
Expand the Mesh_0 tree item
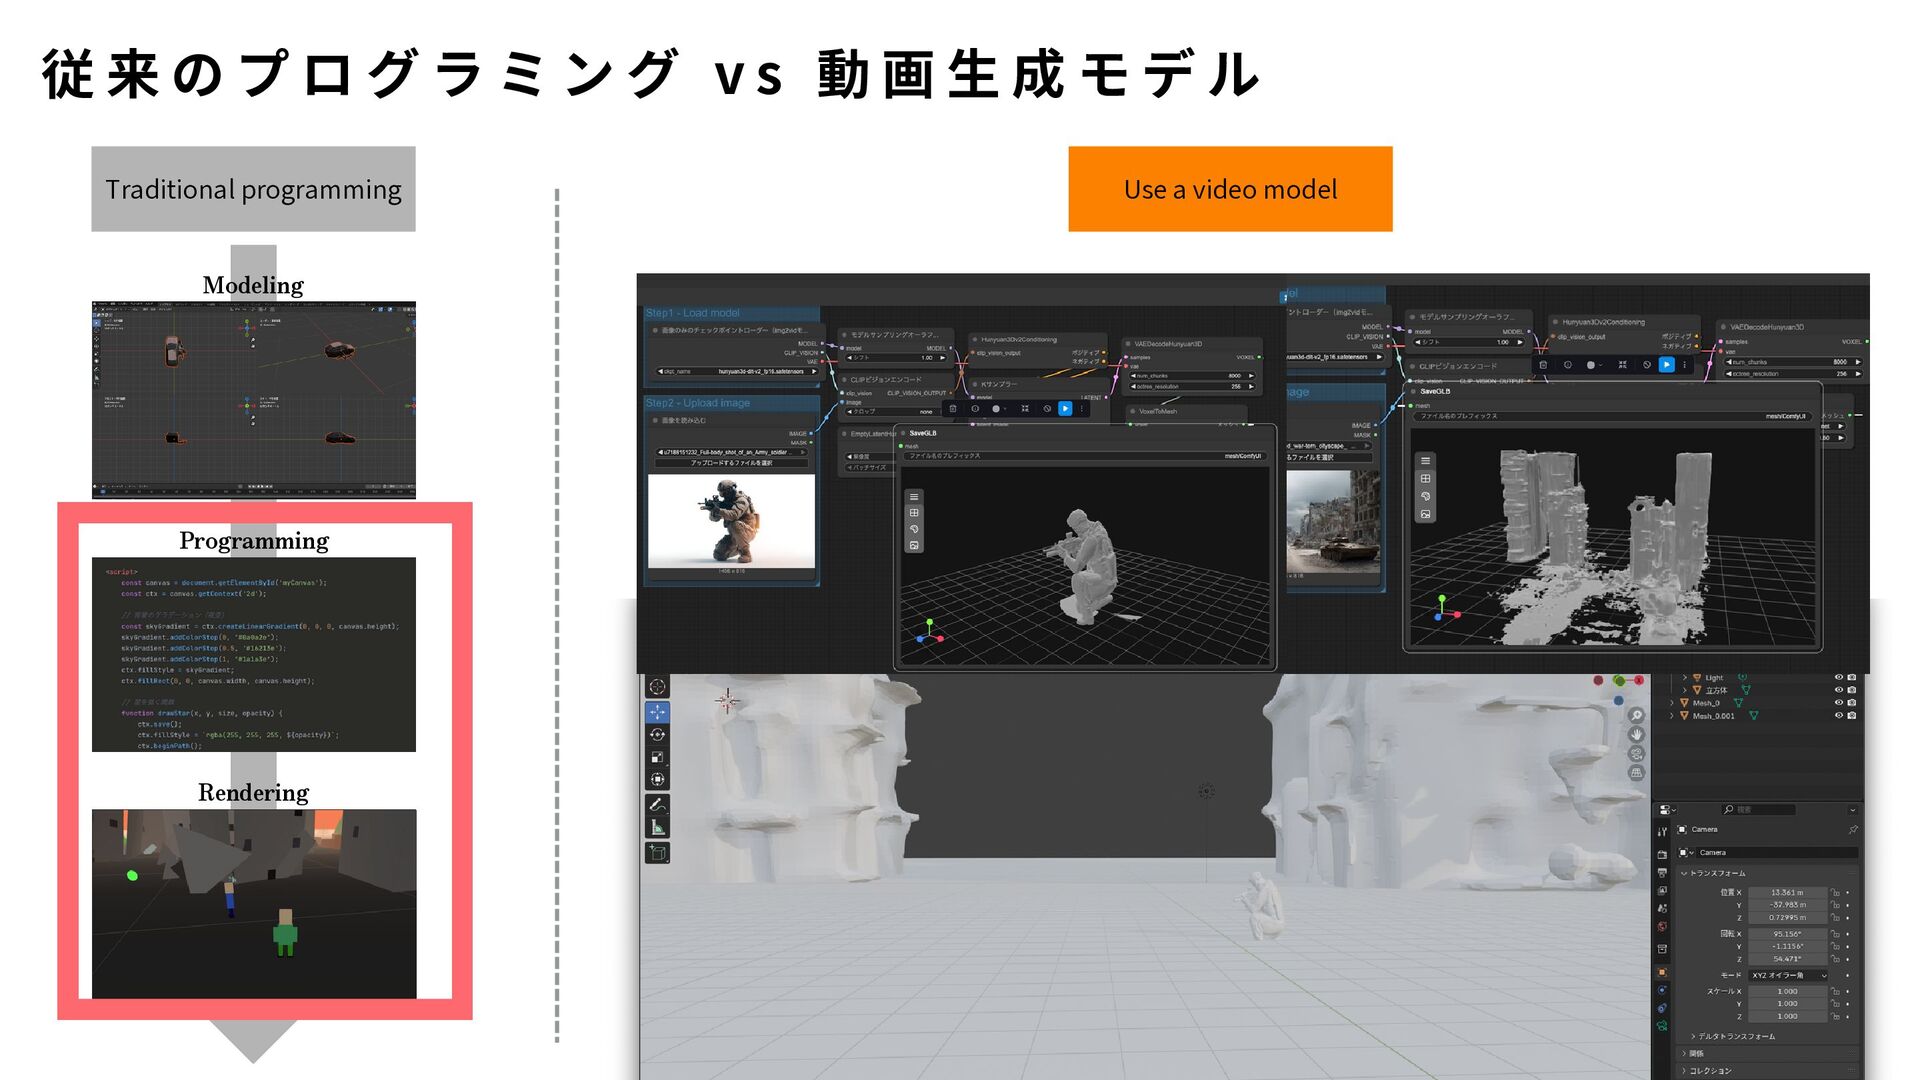(1672, 703)
